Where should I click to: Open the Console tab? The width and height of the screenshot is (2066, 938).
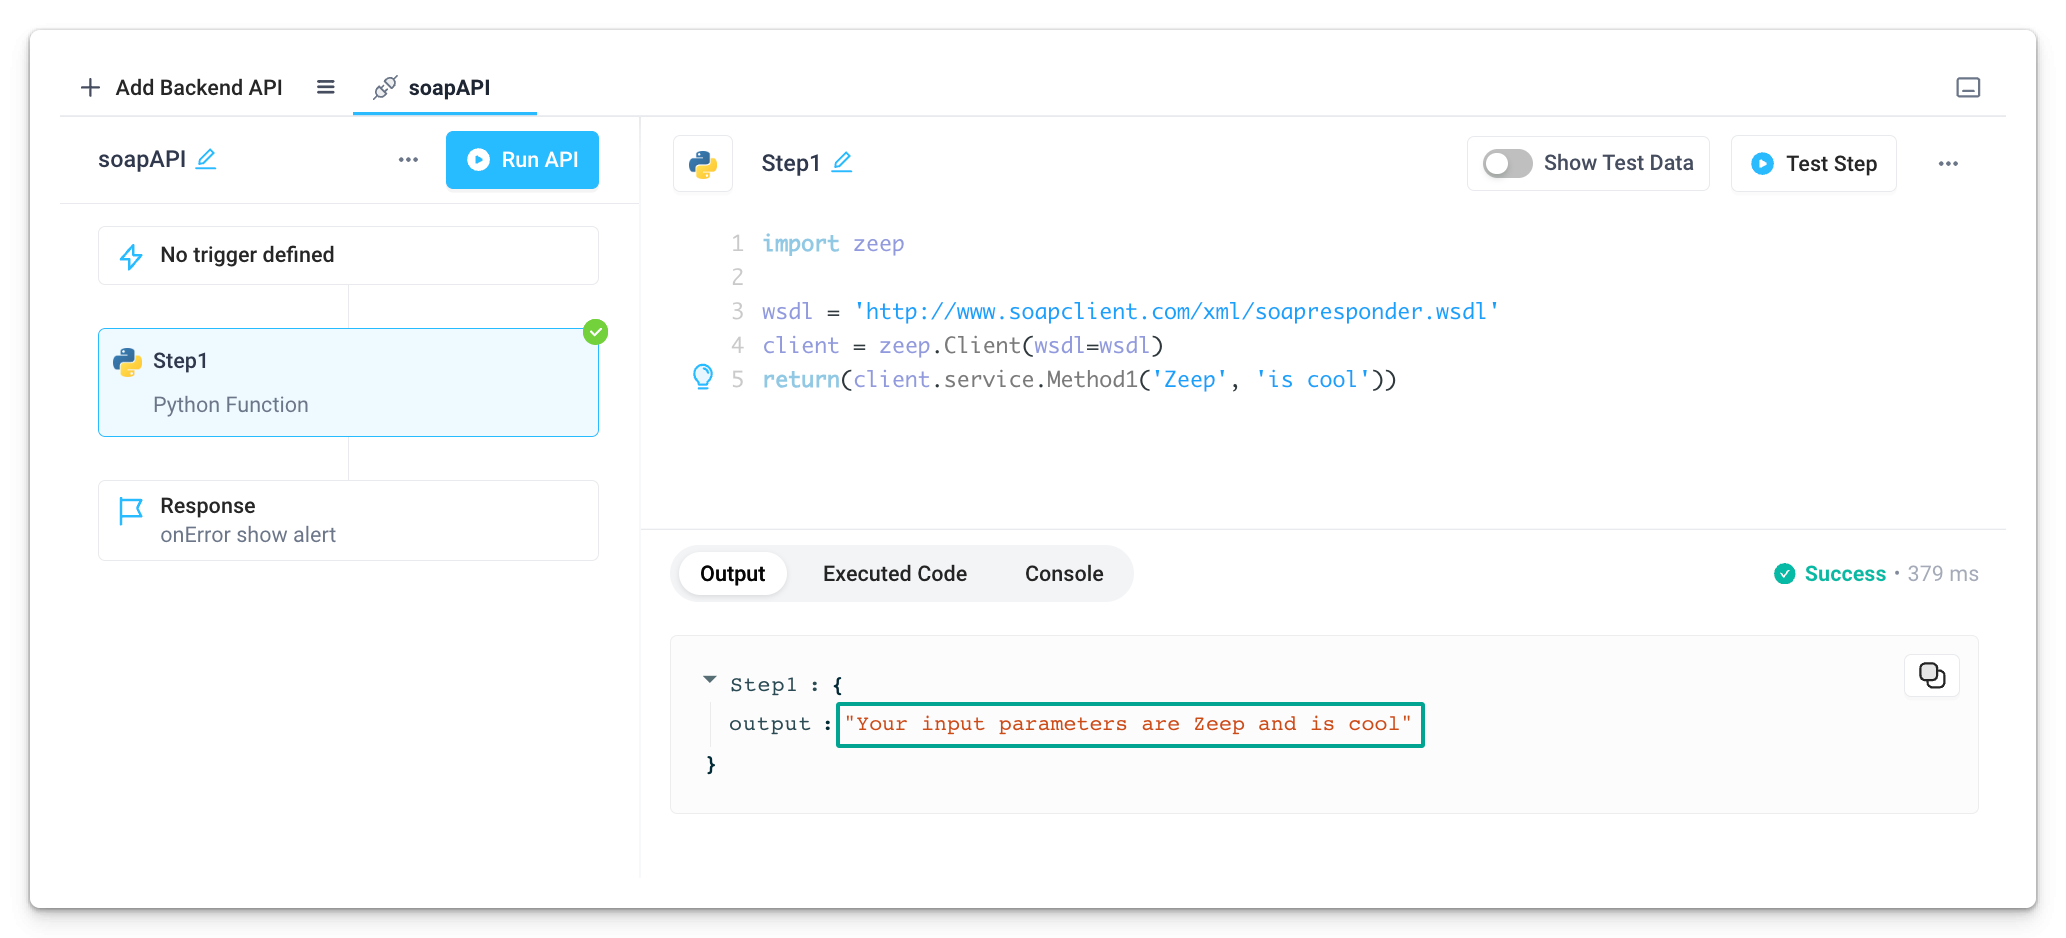pyautogui.click(x=1063, y=573)
